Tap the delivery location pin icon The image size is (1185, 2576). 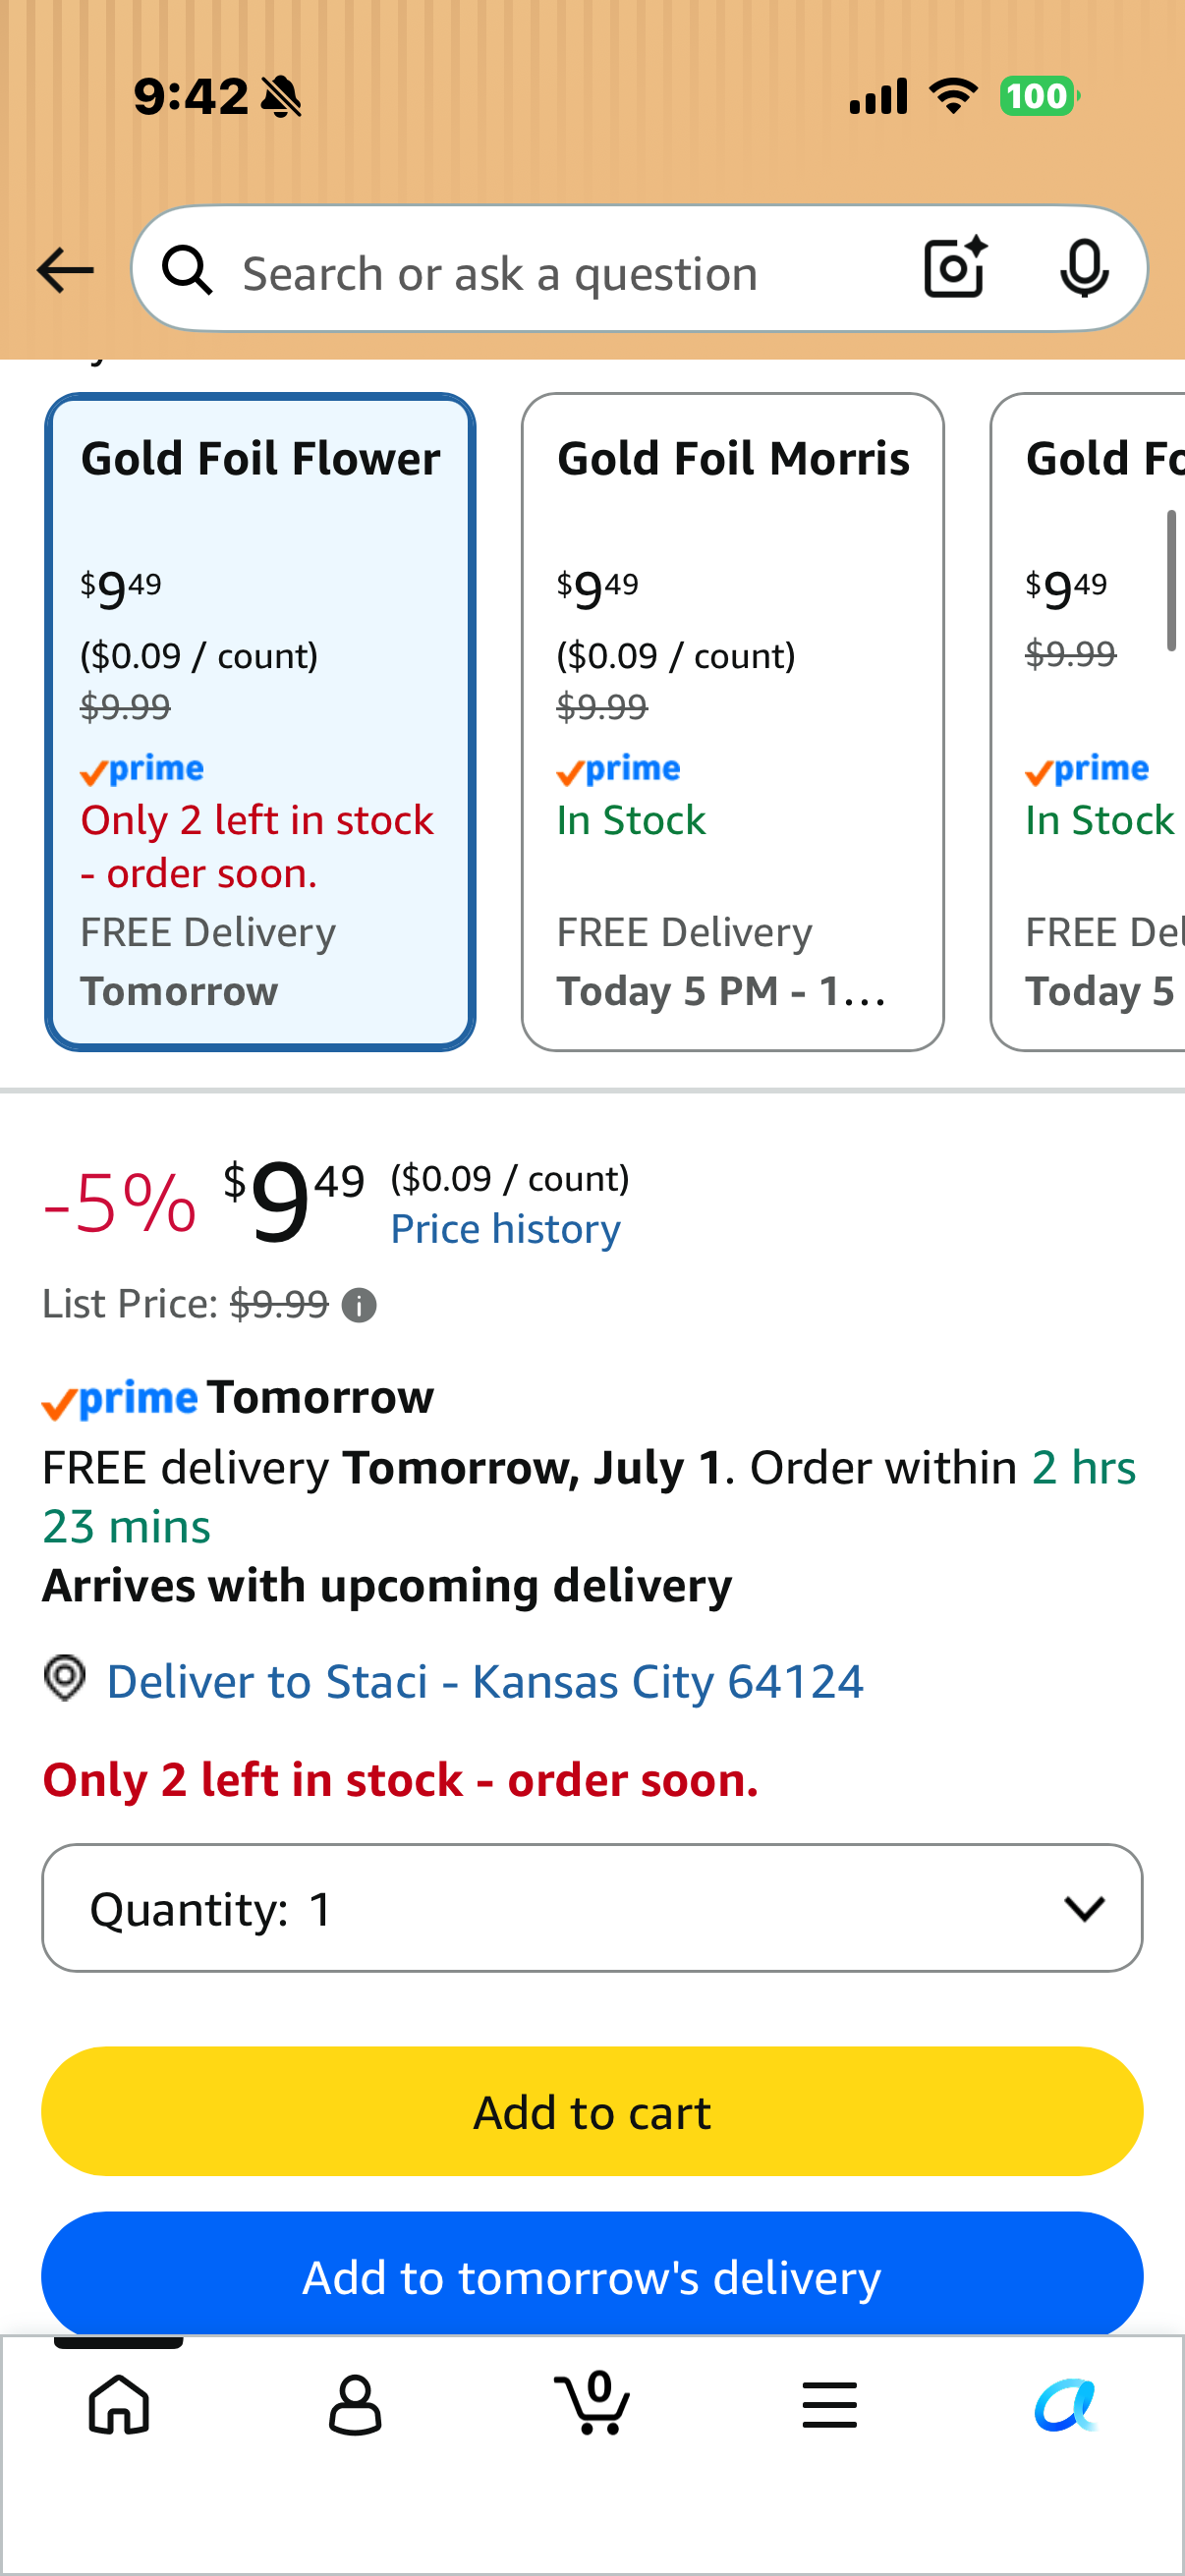[65, 1678]
